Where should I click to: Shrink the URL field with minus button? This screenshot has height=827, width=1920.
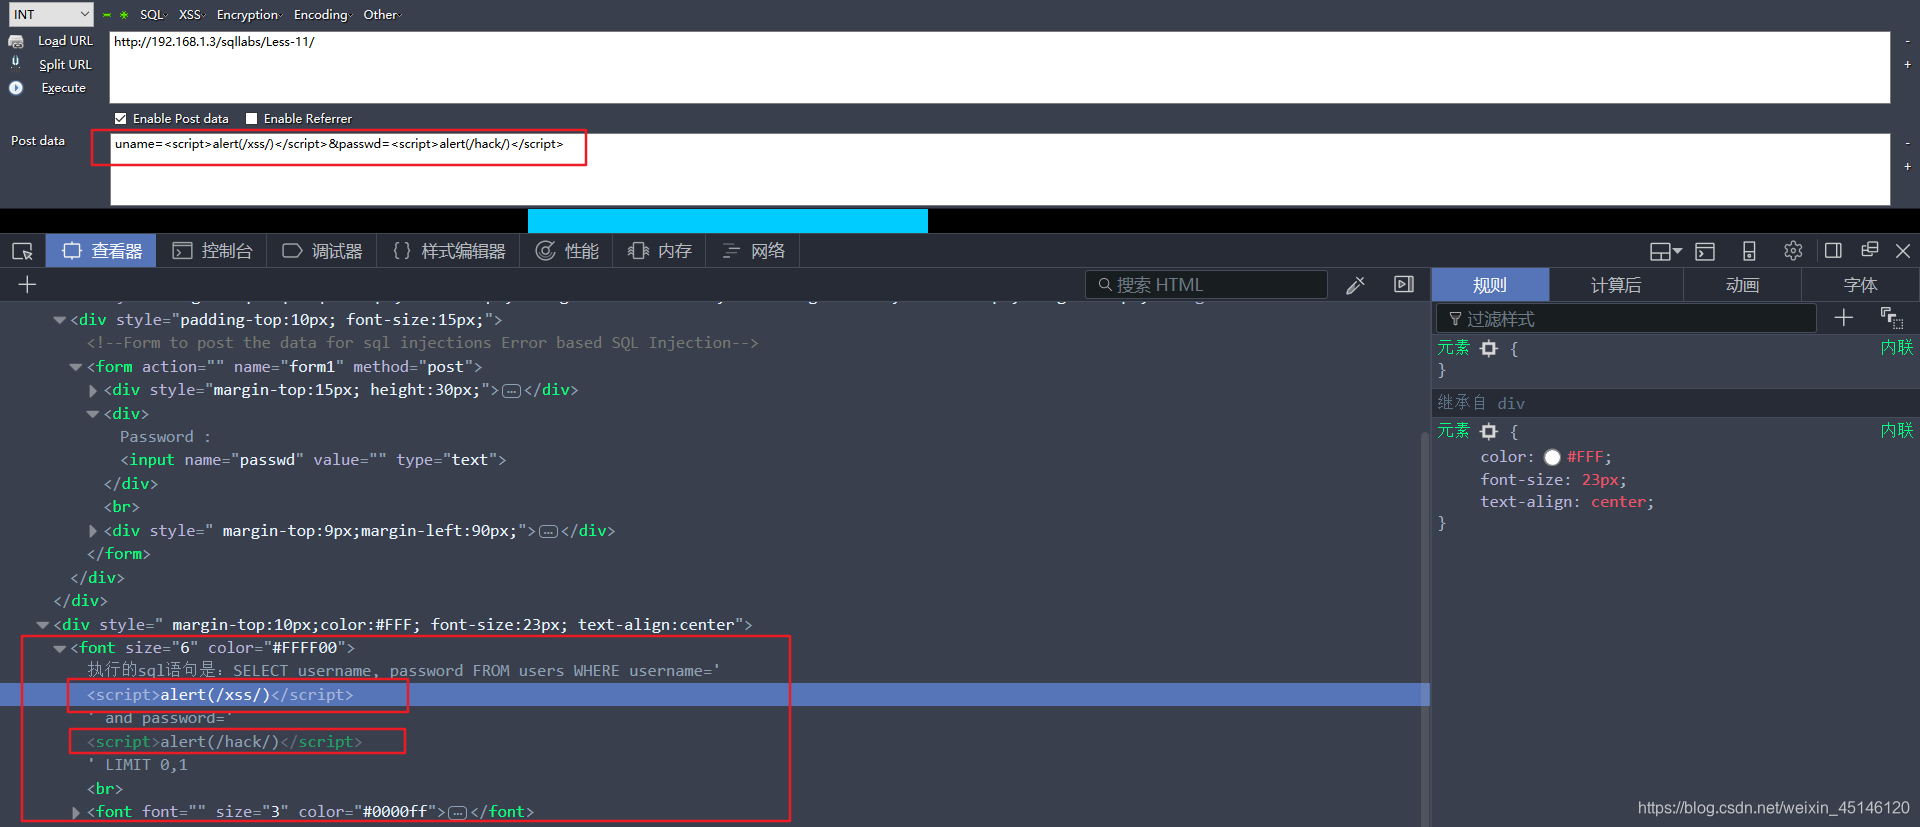point(1907,42)
